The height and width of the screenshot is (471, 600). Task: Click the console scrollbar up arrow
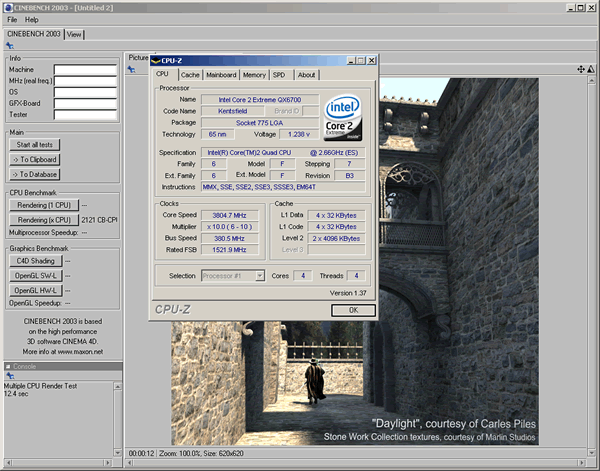[118, 387]
